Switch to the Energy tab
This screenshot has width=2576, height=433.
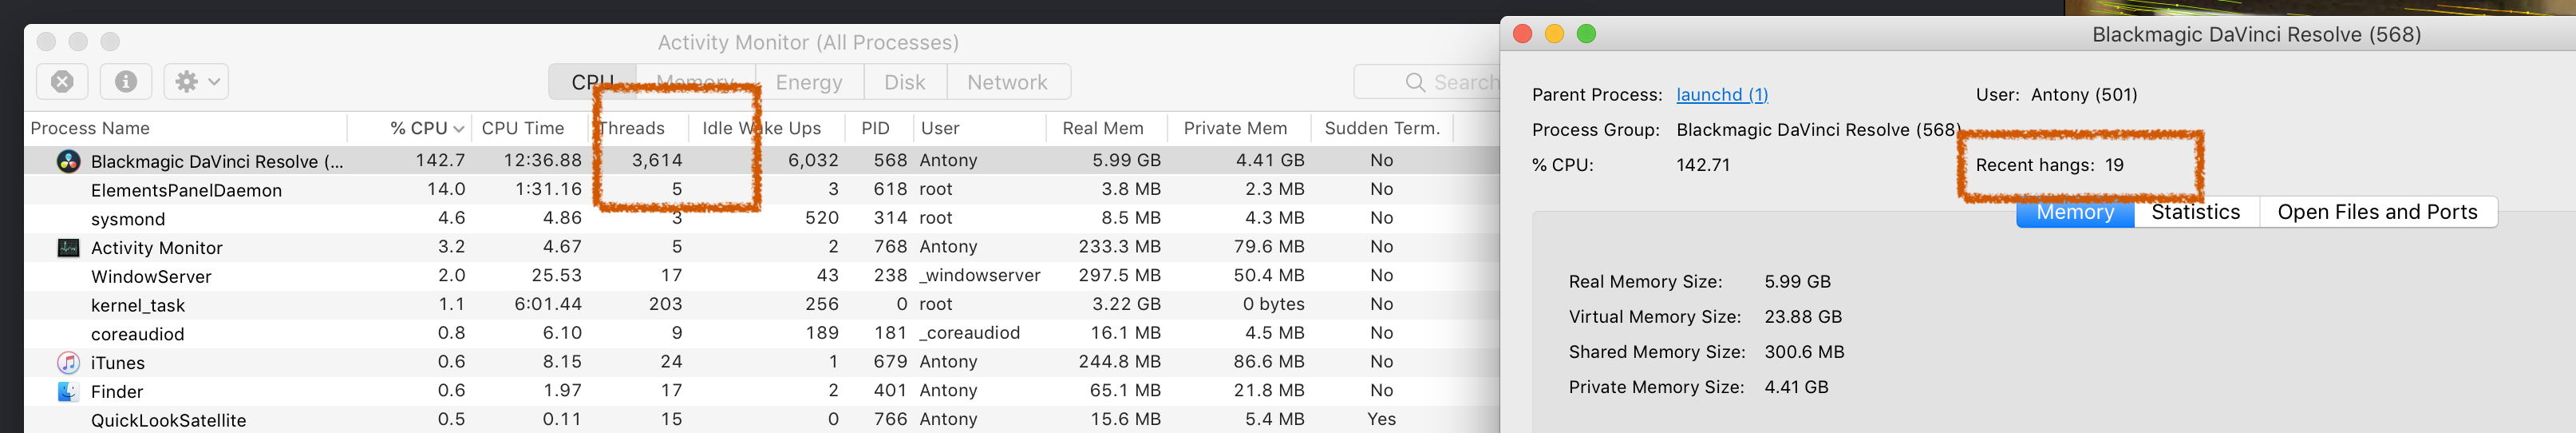[x=809, y=82]
